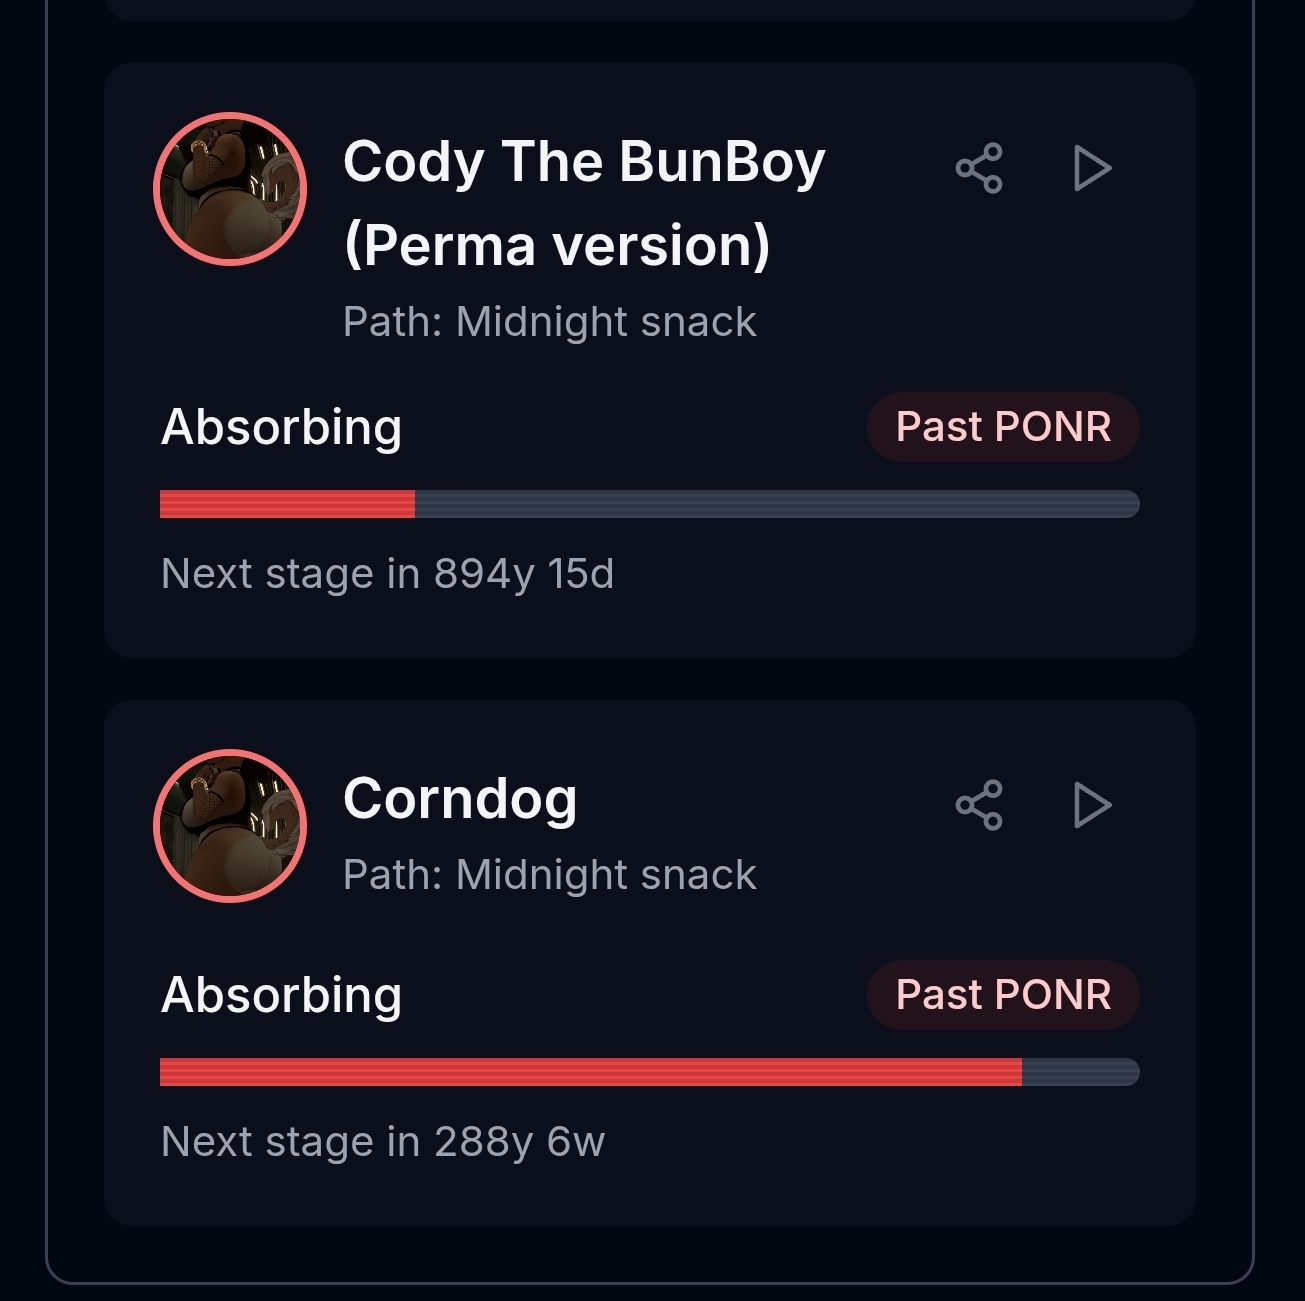Click the share icon for Corndog

pos(979,805)
